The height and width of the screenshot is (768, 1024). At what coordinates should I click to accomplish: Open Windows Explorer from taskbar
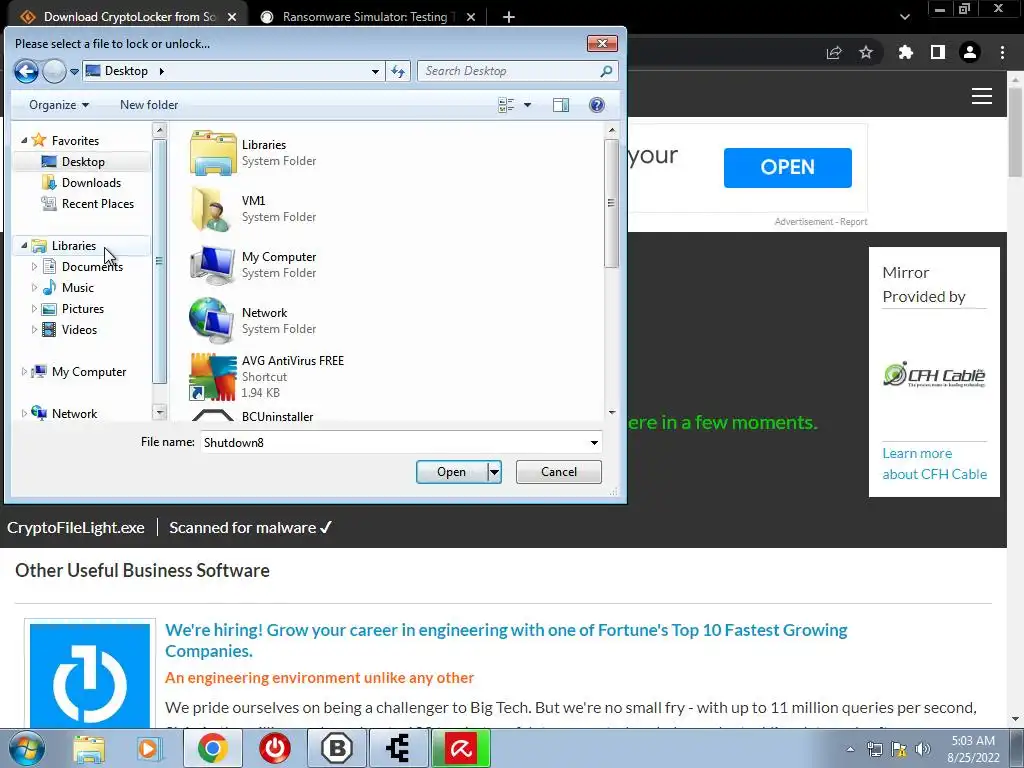point(89,748)
